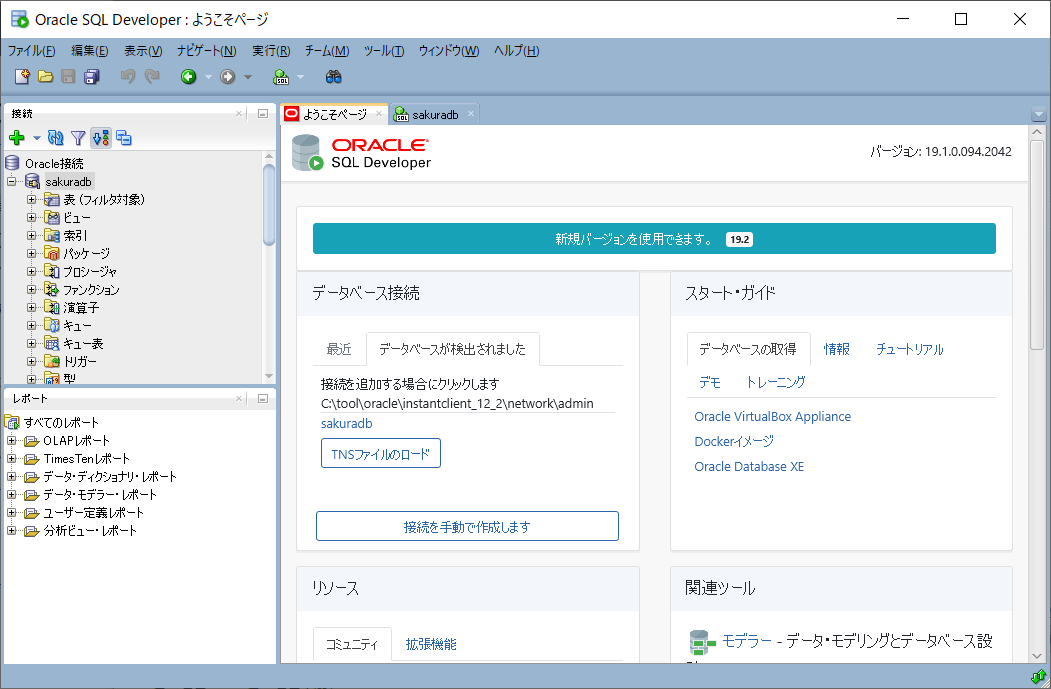Open the チュートリアル tab
The width and height of the screenshot is (1051, 689).
(910, 349)
